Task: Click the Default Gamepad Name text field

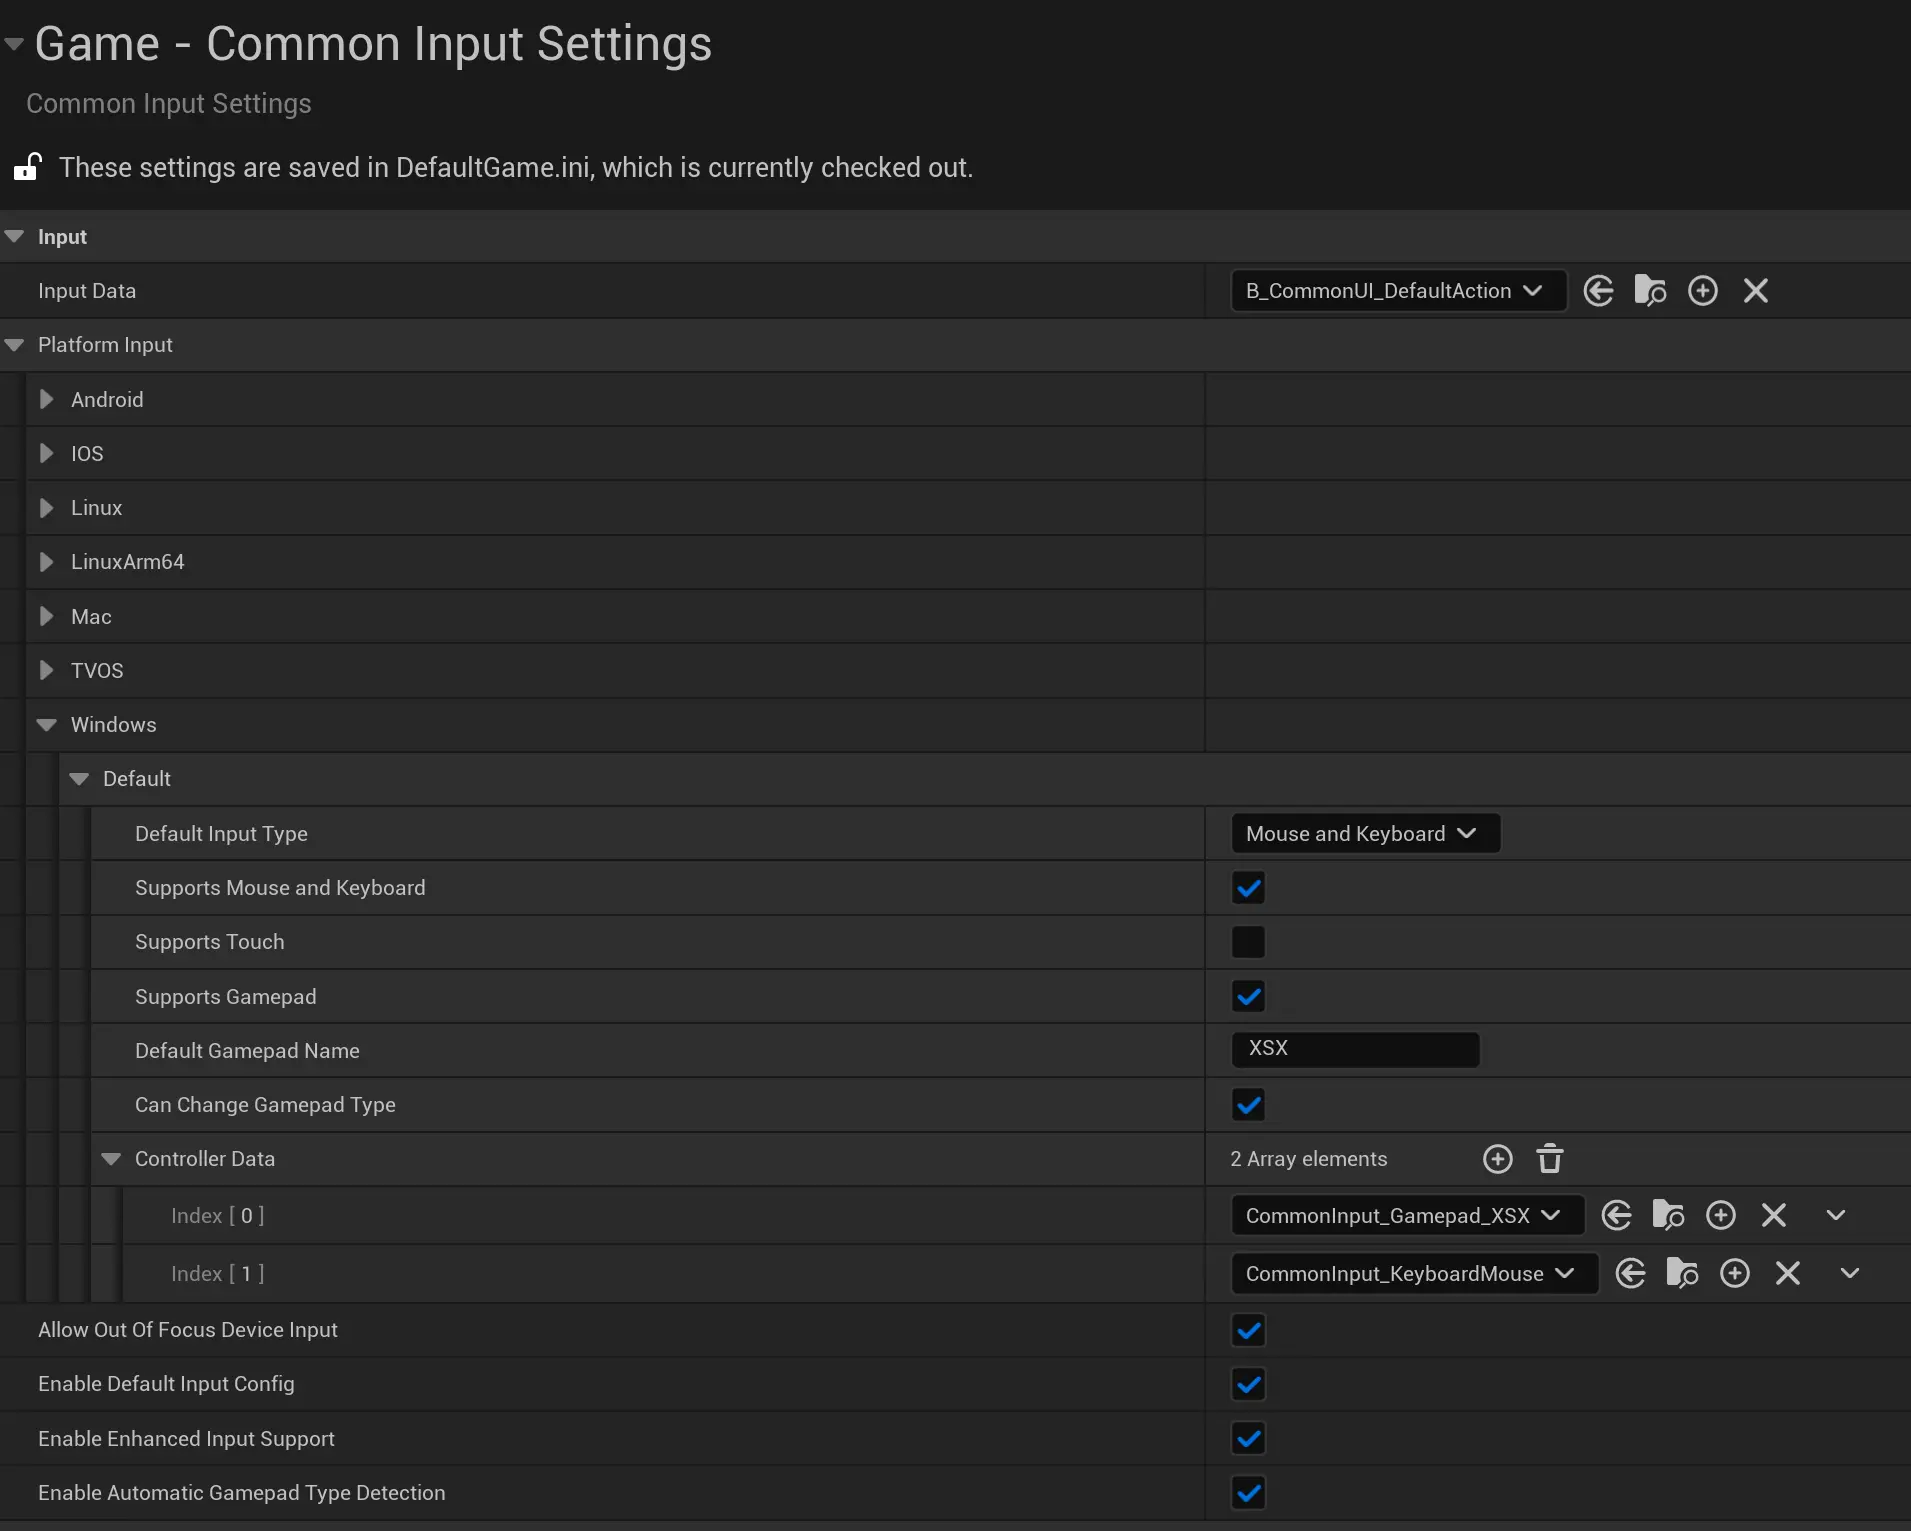Action: pyautogui.click(x=1355, y=1050)
